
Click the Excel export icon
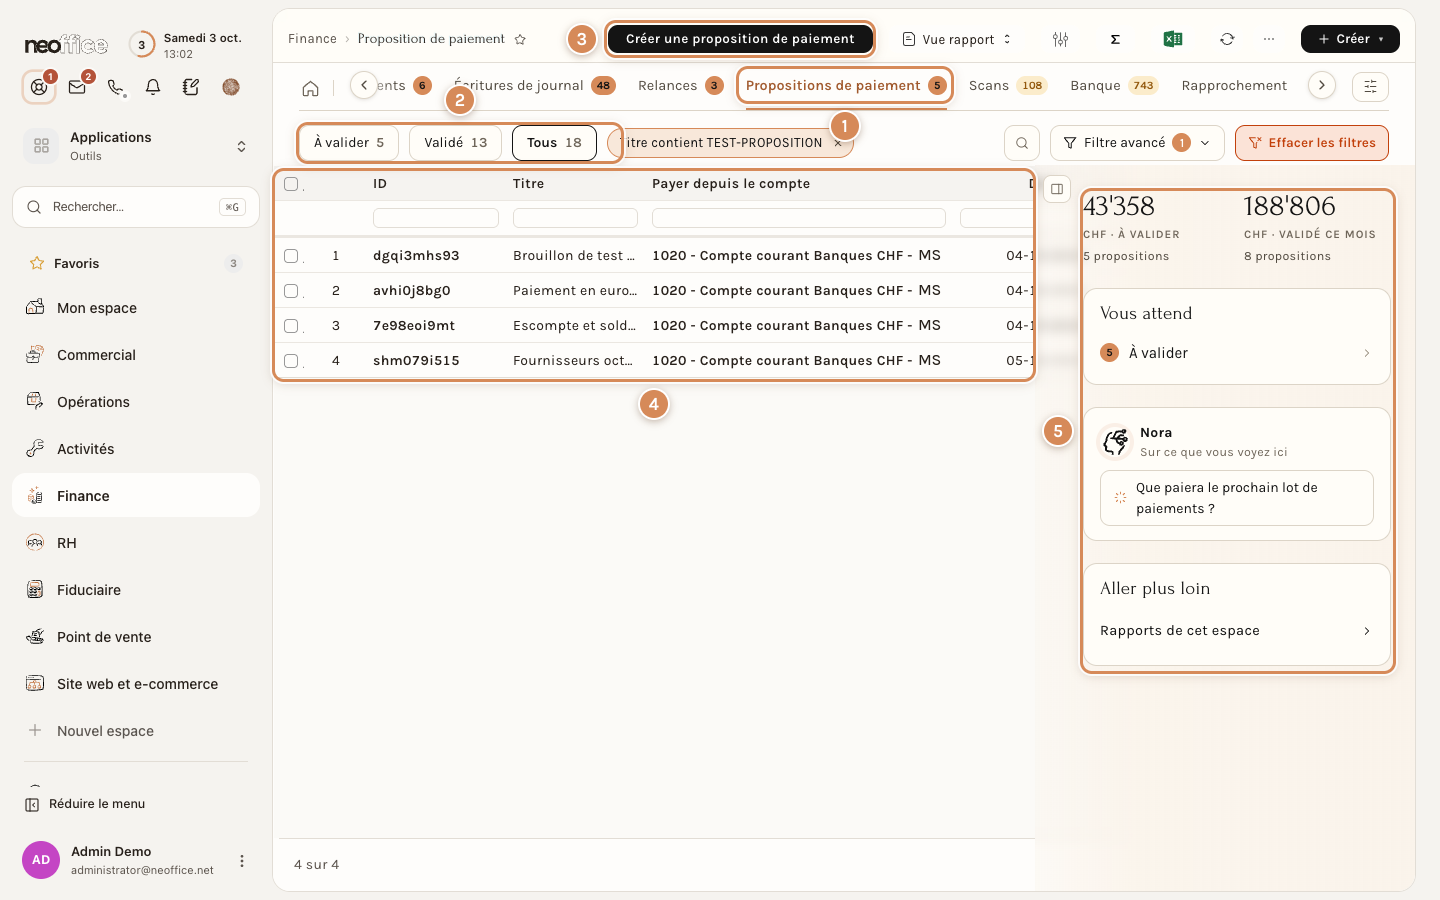tap(1173, 39)
